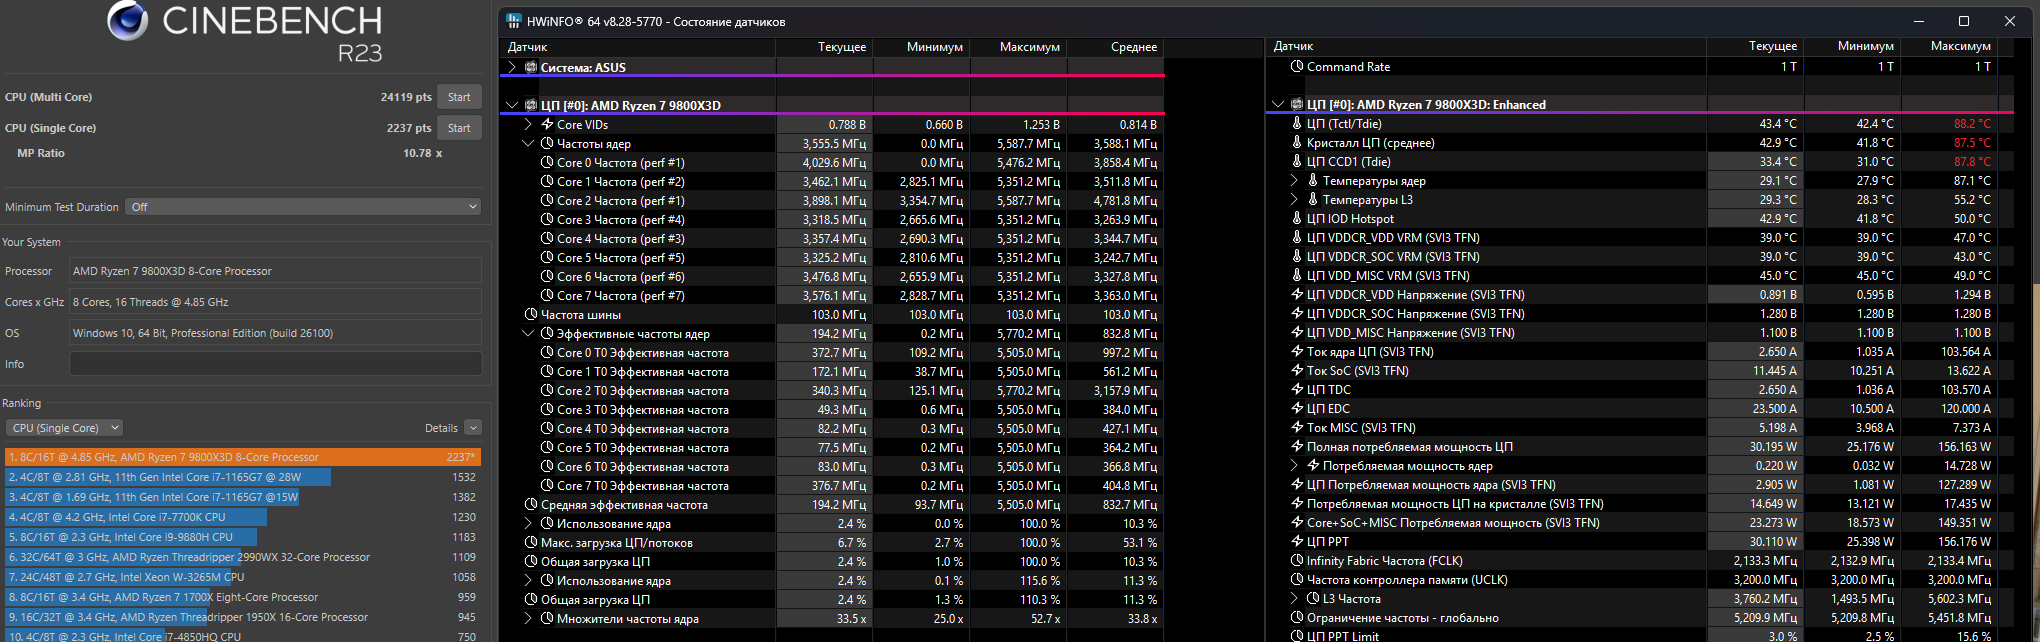This screenshot has width=2040, height=642.
Task: Click the thermometer icon of Кристалл ЦП (среднее)
Action: 1297,143
